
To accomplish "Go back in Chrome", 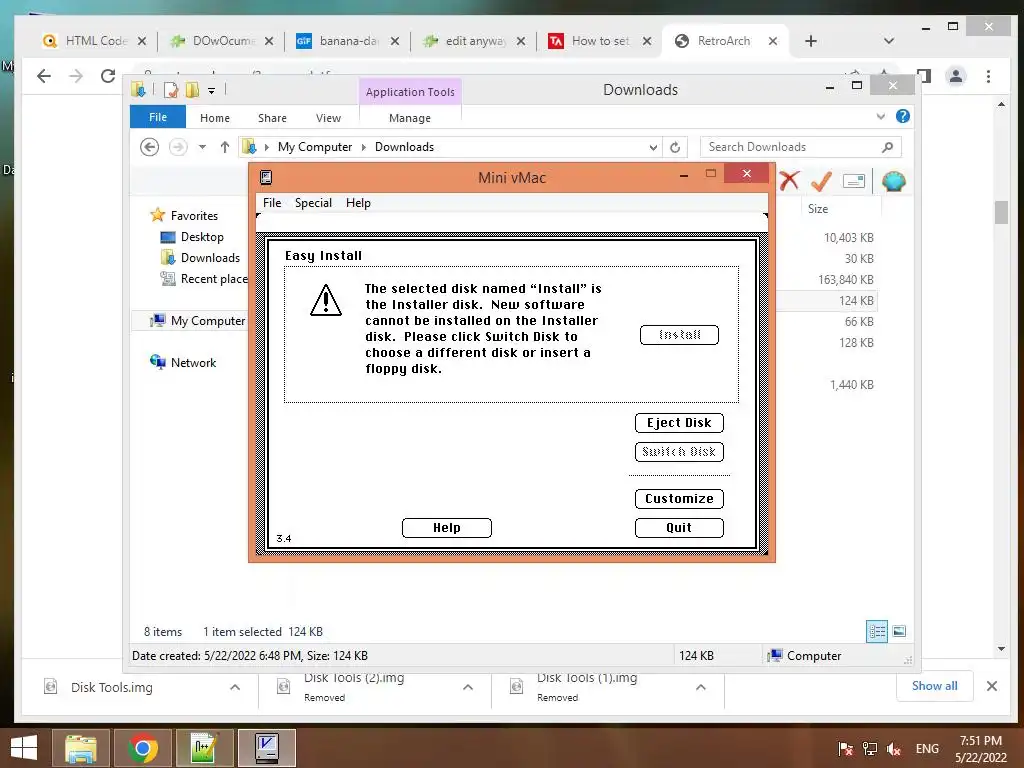I will (44, 76).
